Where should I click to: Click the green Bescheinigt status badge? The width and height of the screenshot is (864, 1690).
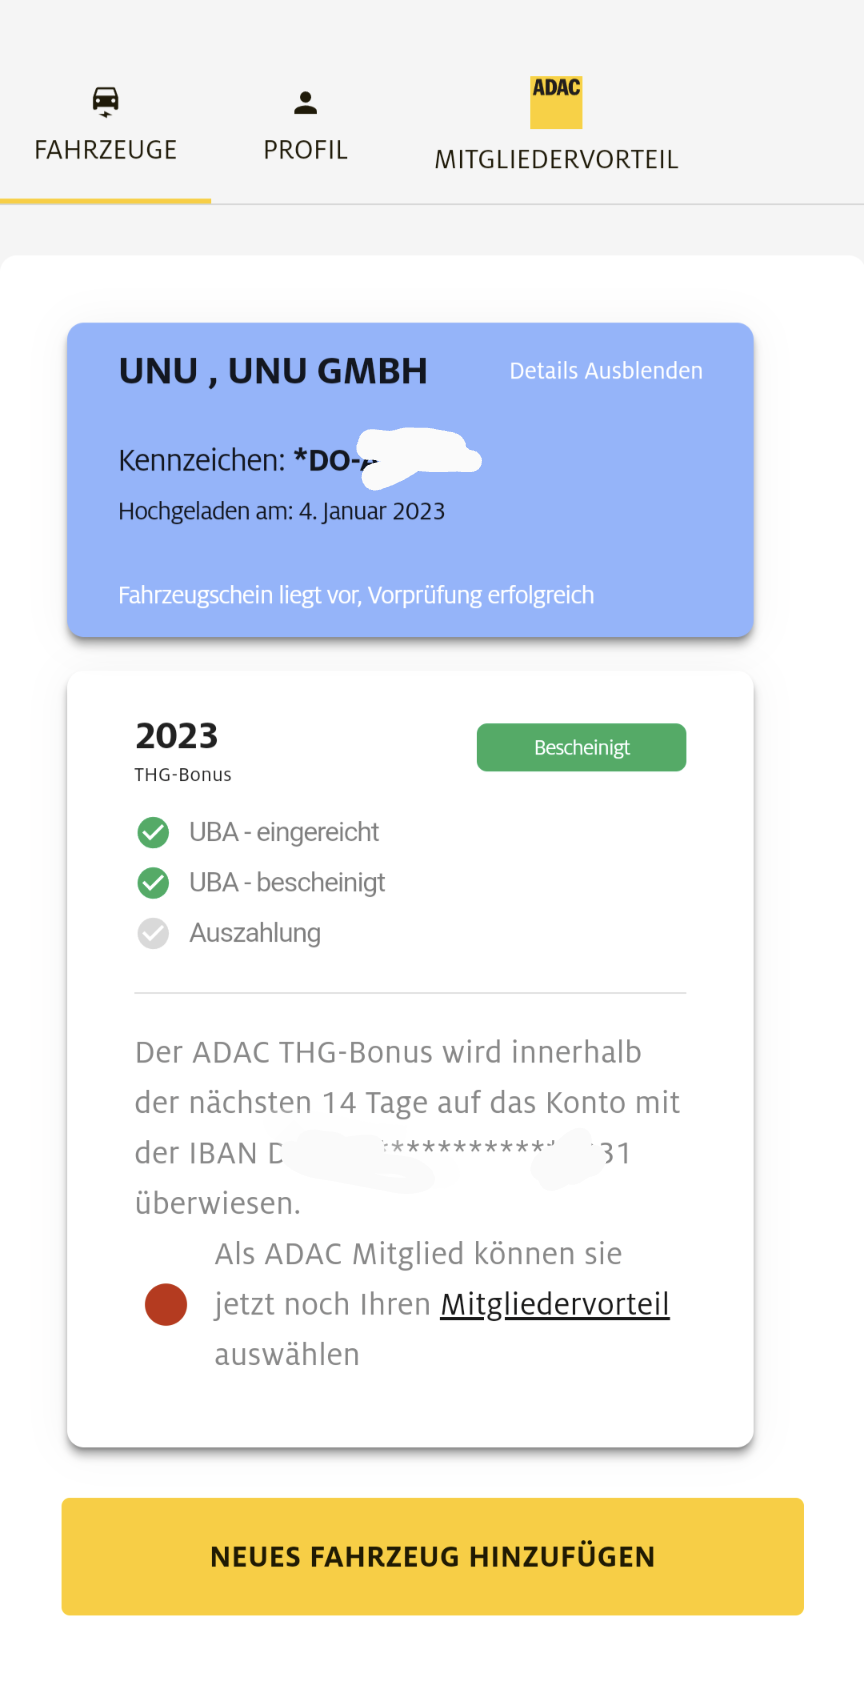(x=581, y=748)
